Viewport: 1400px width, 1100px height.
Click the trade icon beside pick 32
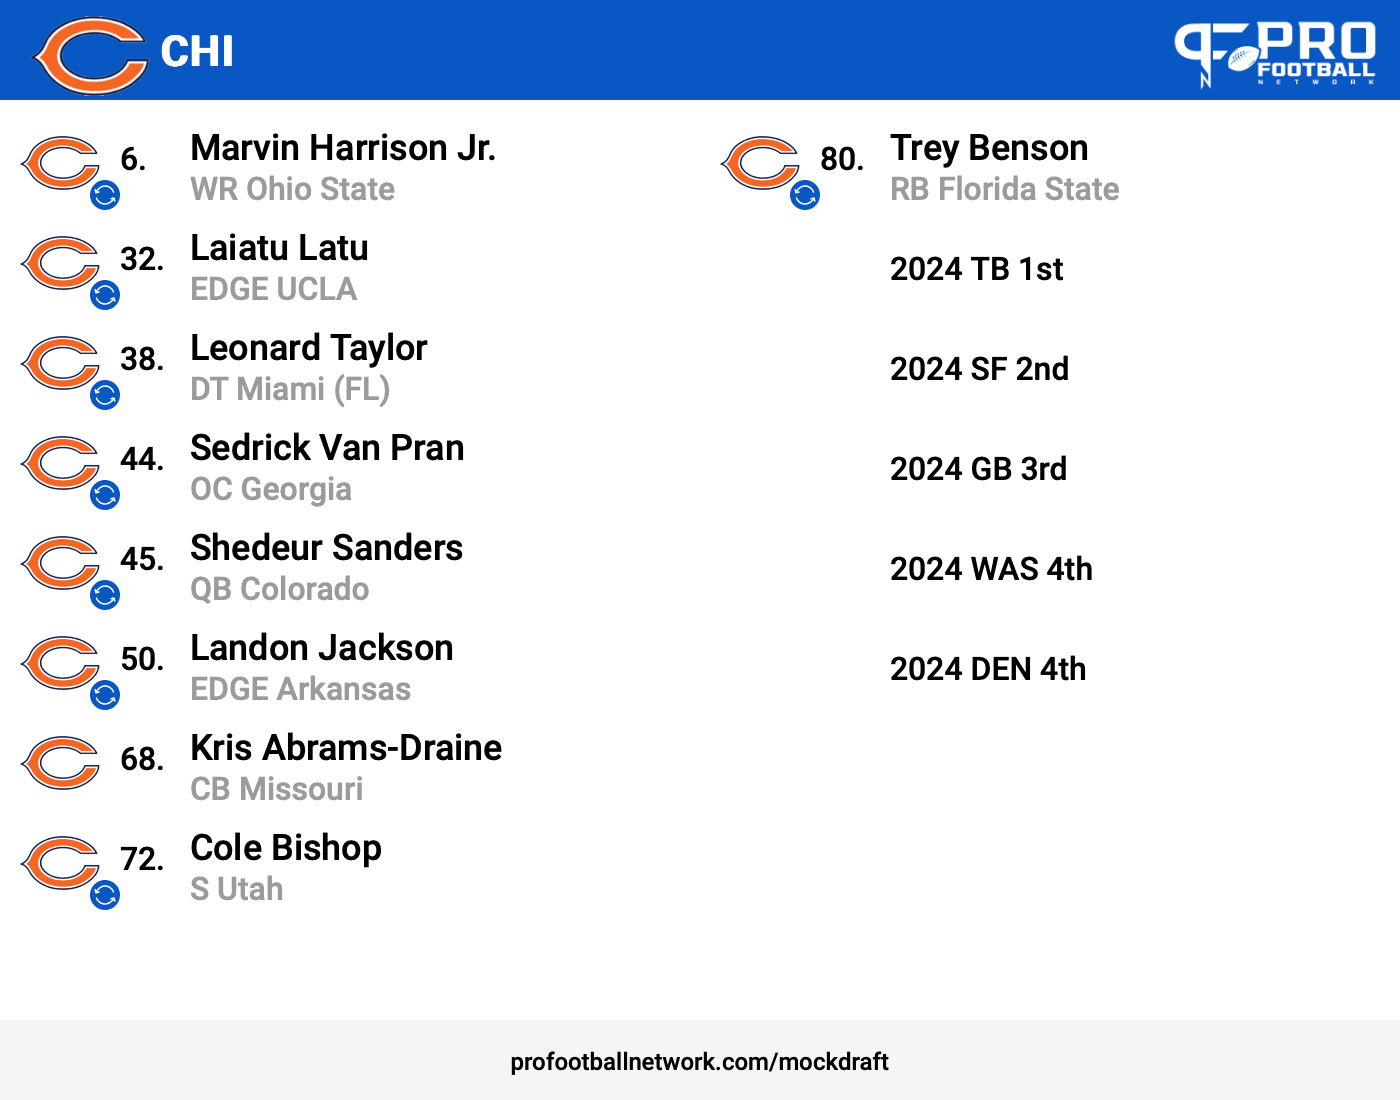(x=105, y=295)
